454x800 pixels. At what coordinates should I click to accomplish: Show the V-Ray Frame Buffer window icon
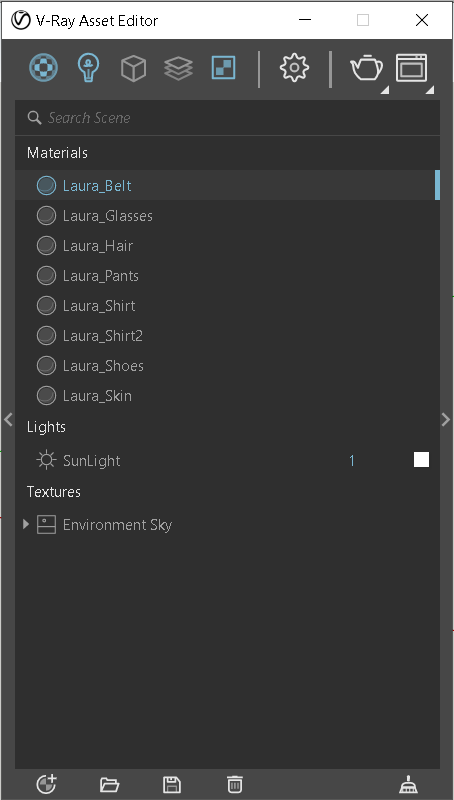(x=411, y=67)
